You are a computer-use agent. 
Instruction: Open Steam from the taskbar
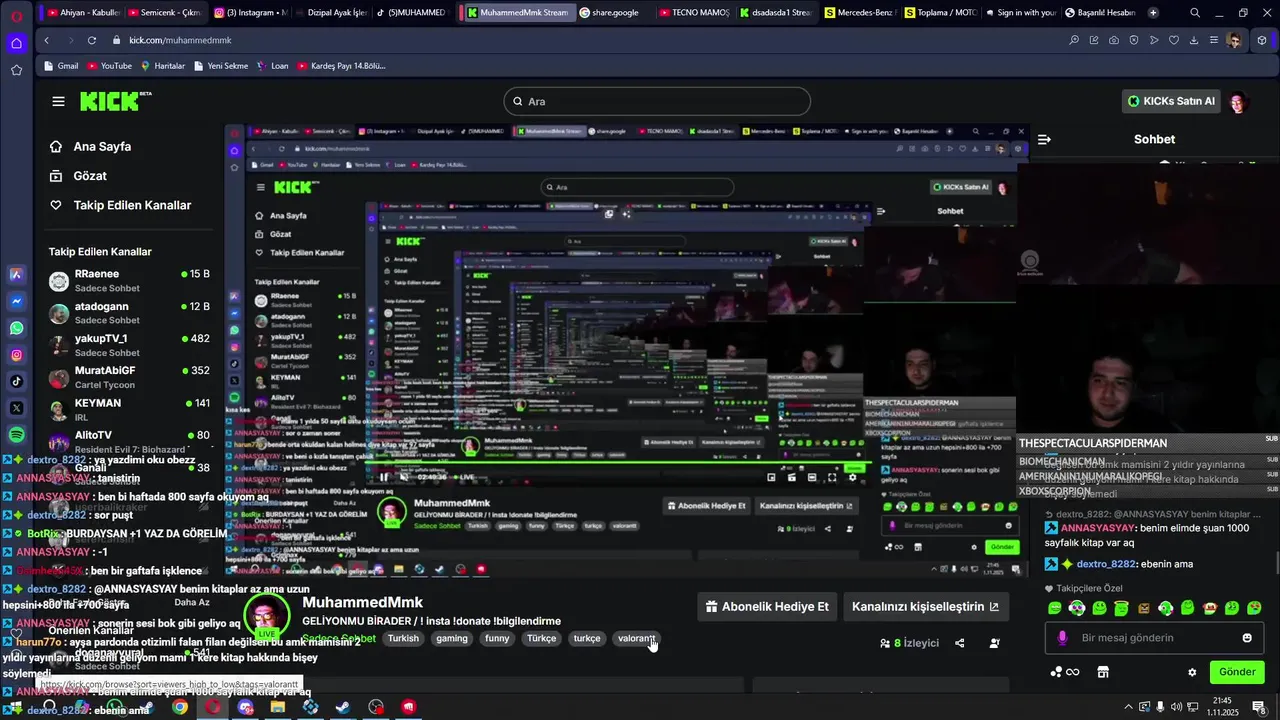click(343, 707)
